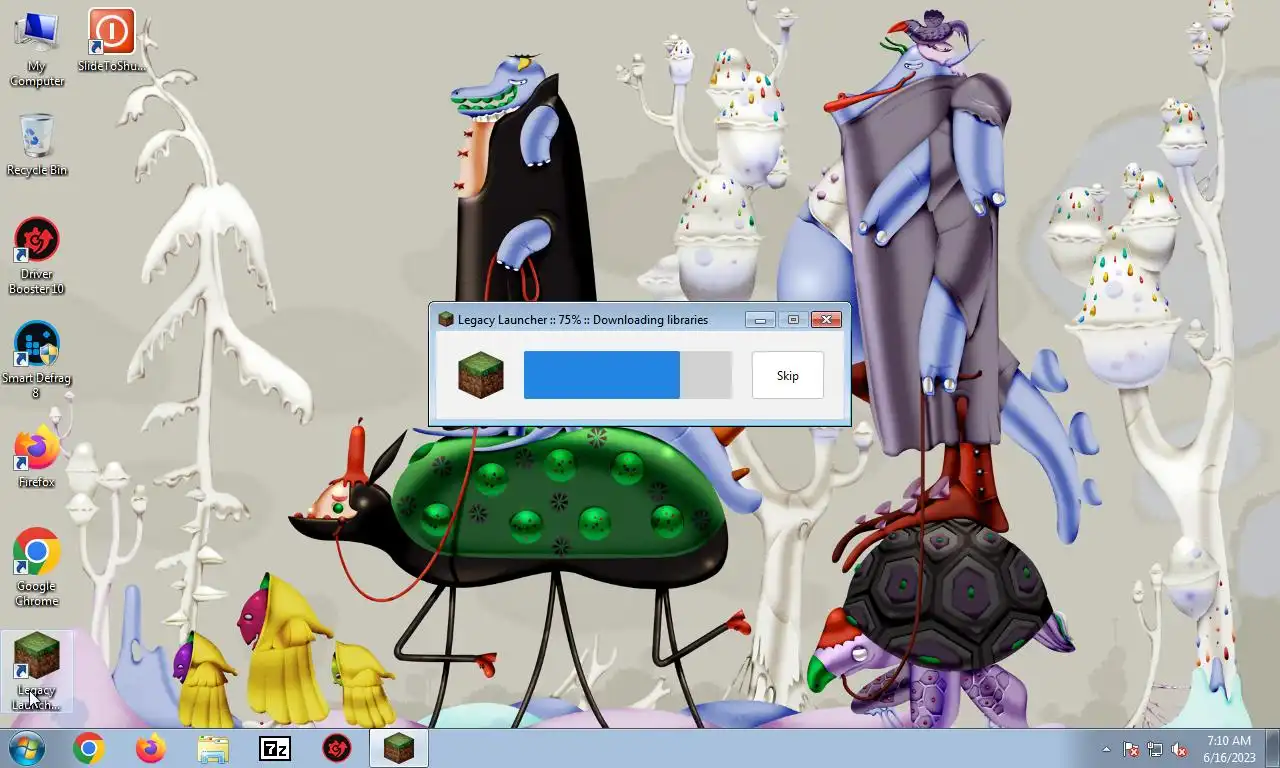The image size is (1280, 768).
Task: Open Windows Explorer from the taskbar
Action: coord(213,748)
